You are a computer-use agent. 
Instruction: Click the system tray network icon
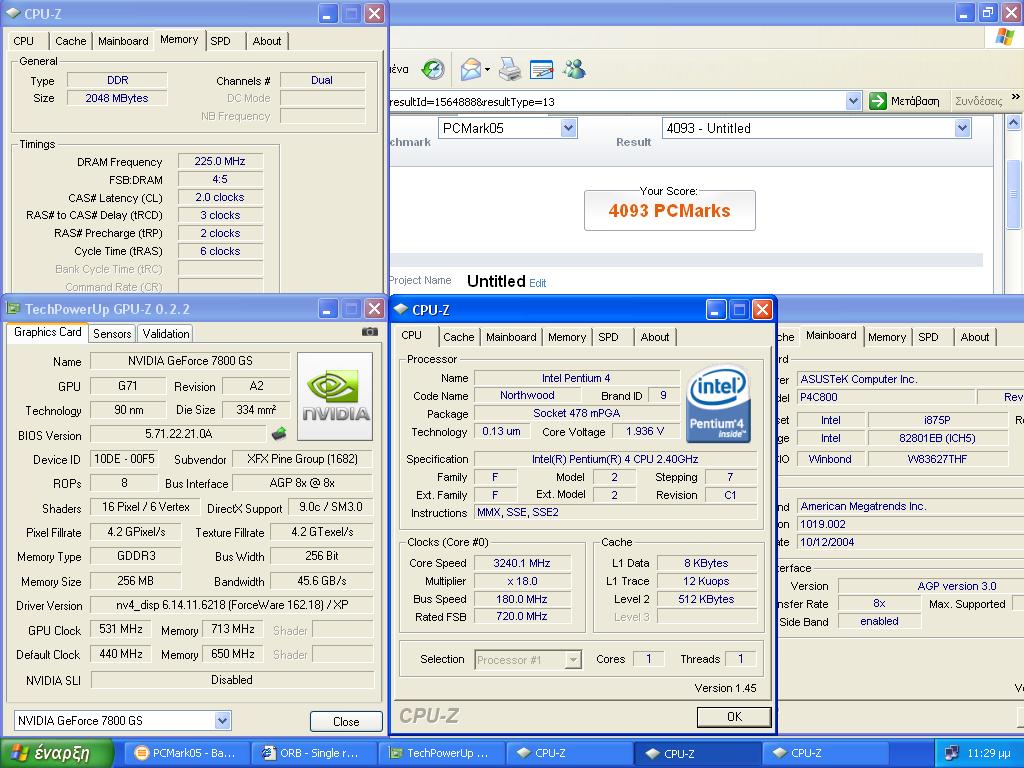(952, 753)
